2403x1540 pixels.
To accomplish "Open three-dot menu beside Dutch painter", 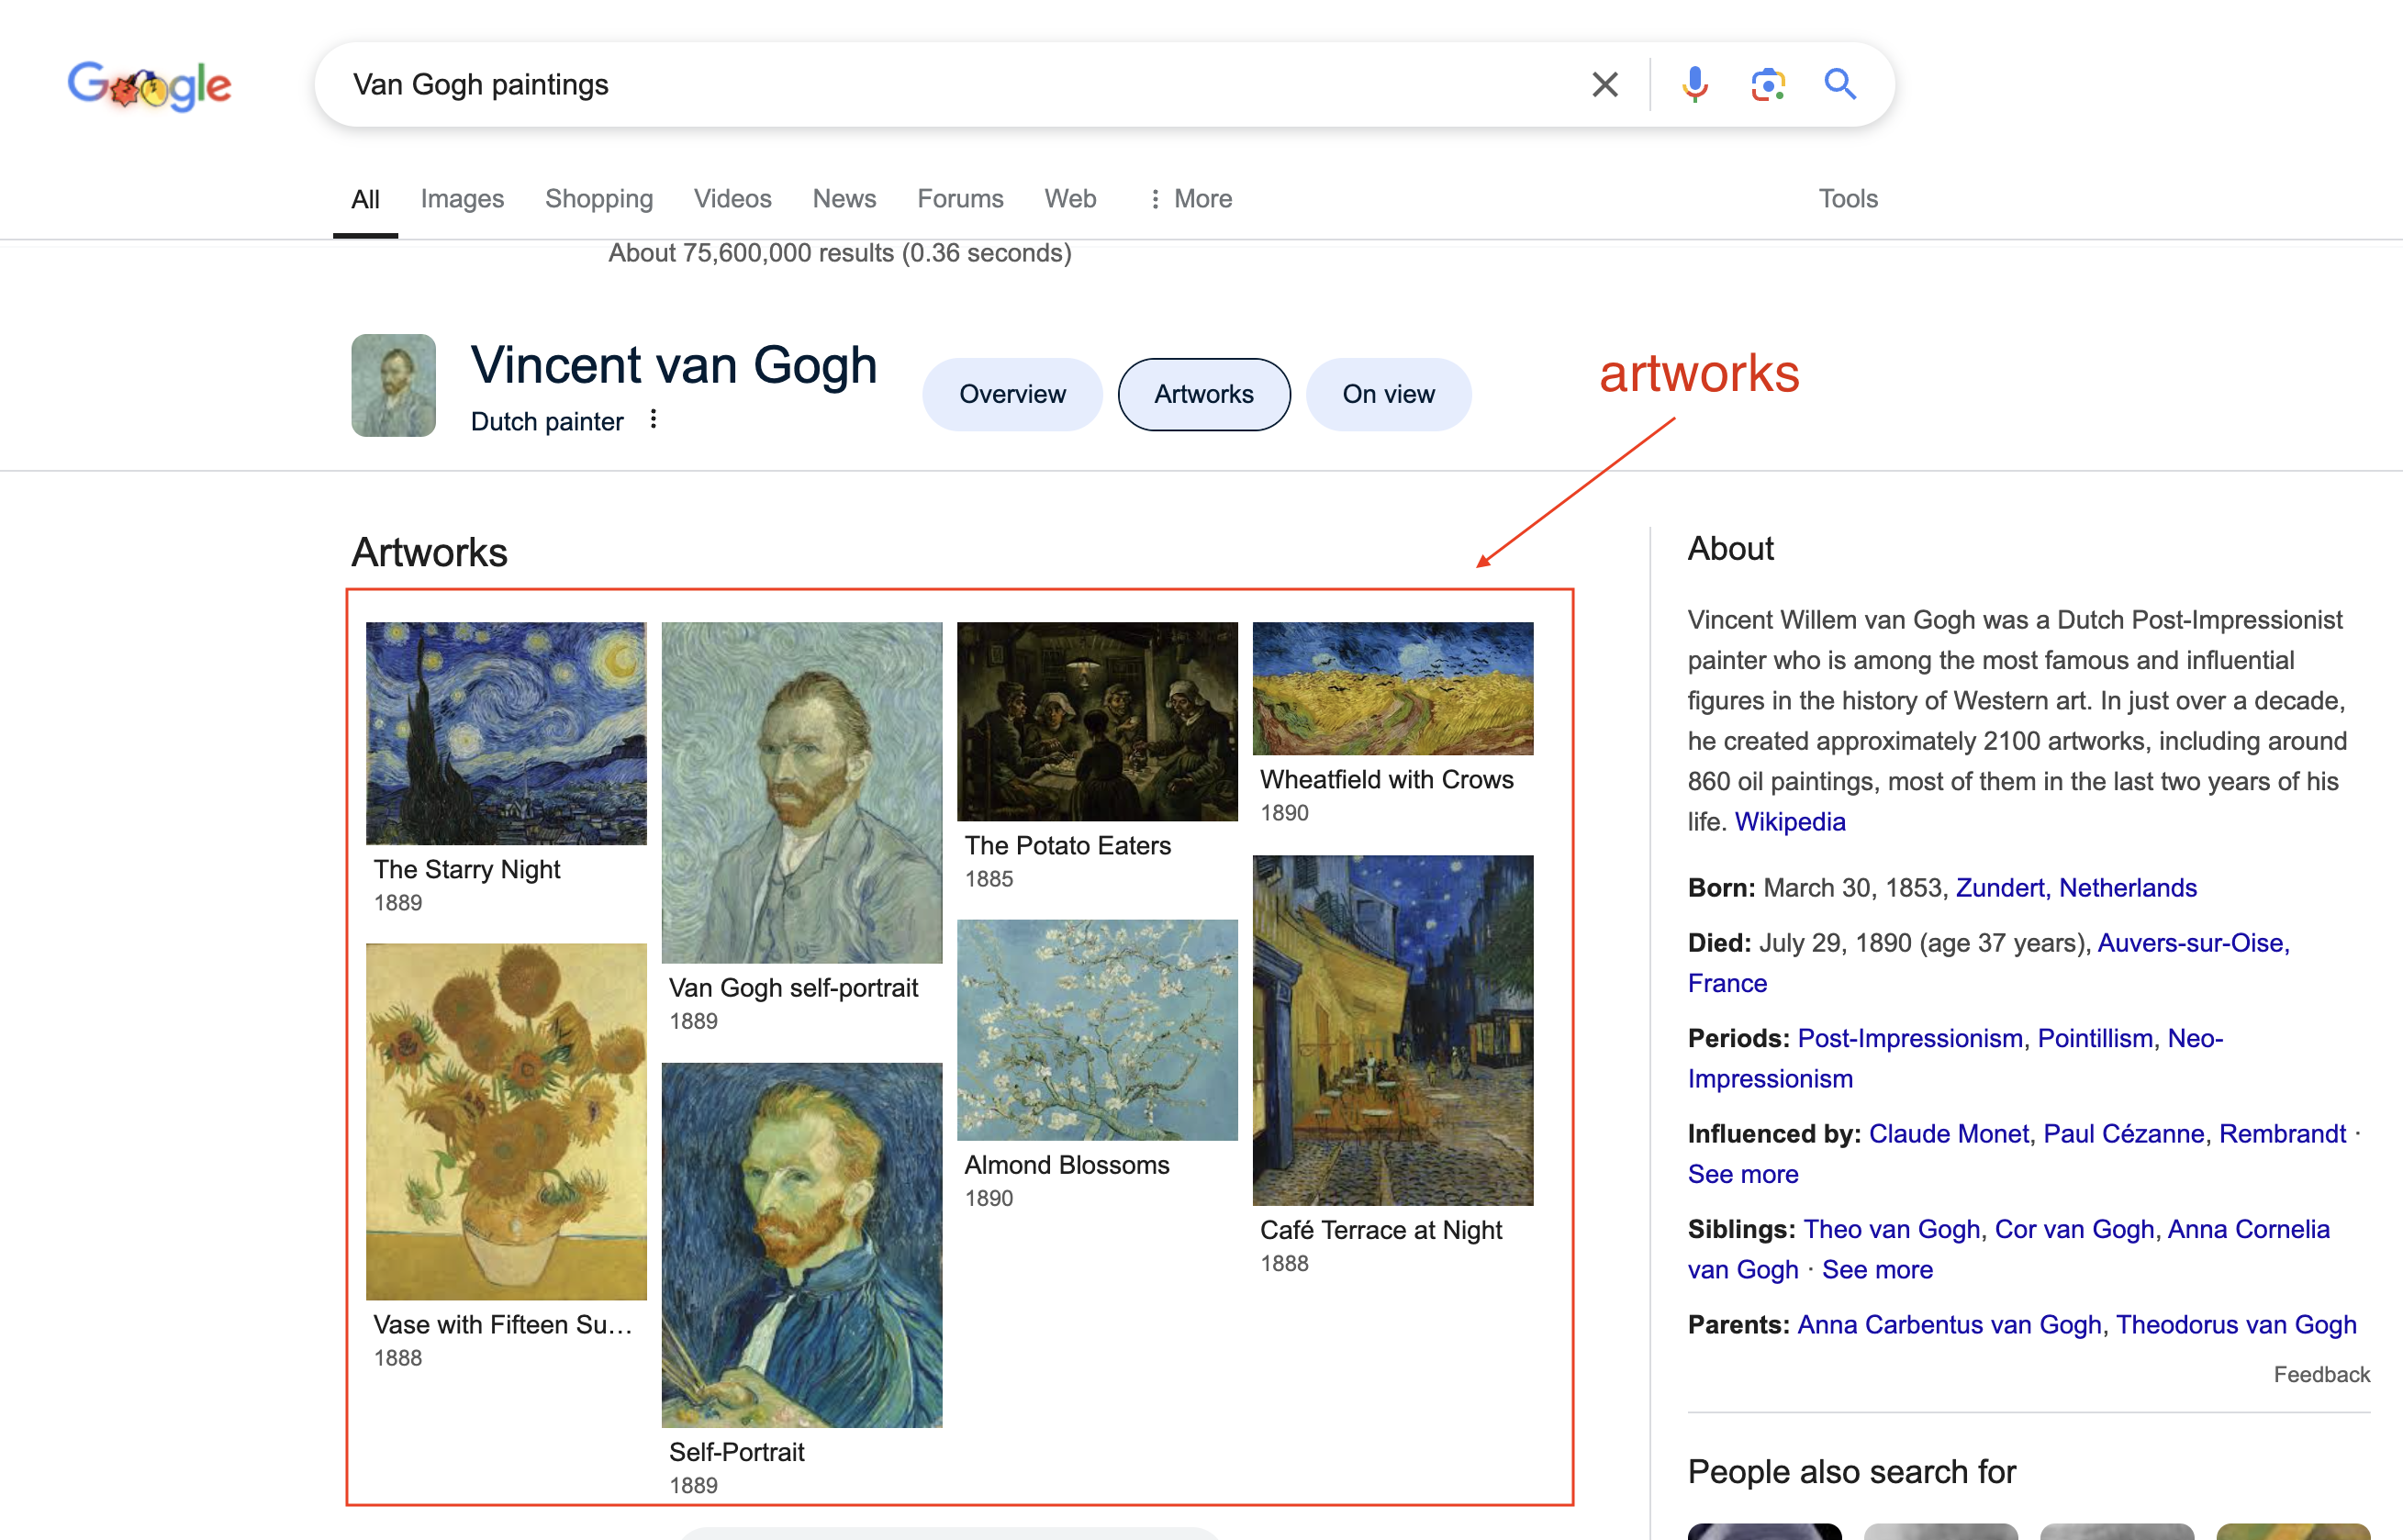I will pyautogui.click(x=653, y=419).
